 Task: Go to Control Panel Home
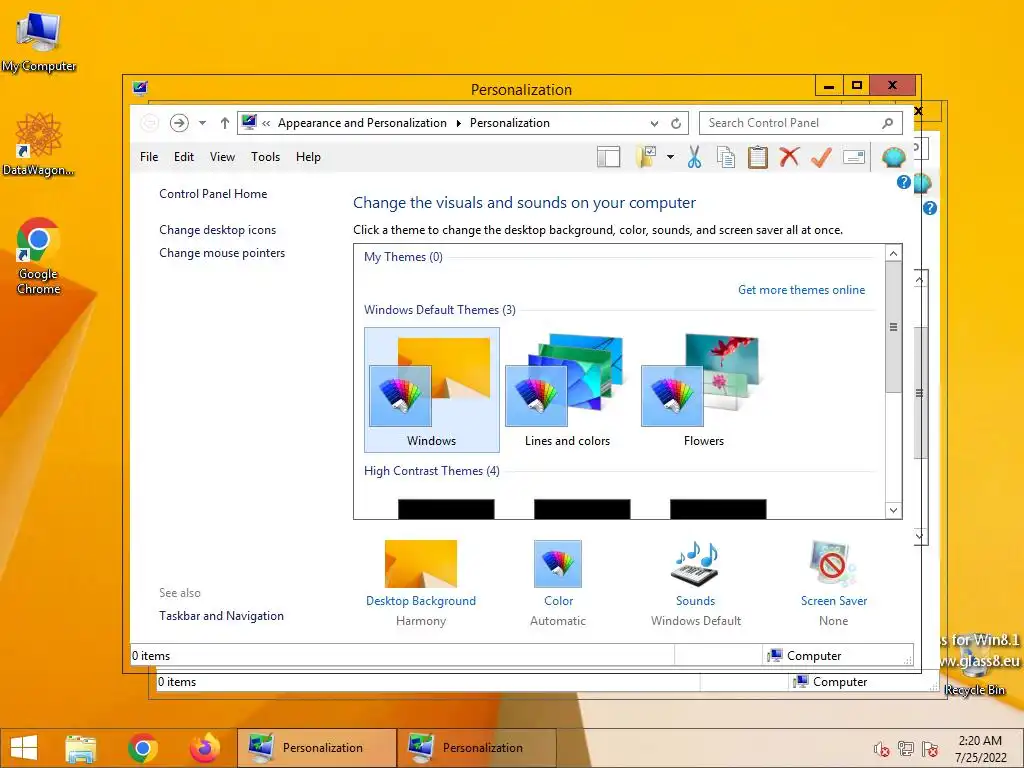pos(213,194)
